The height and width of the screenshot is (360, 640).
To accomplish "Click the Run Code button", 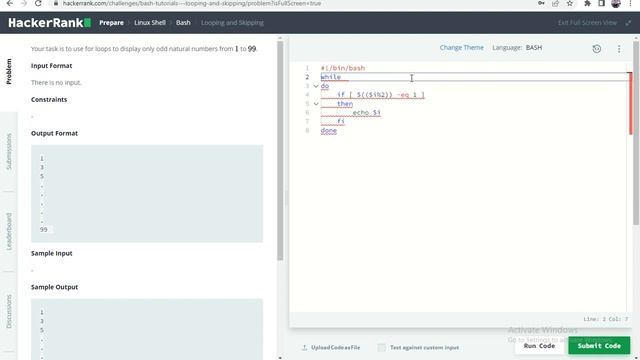I will (x=539, y=346).
